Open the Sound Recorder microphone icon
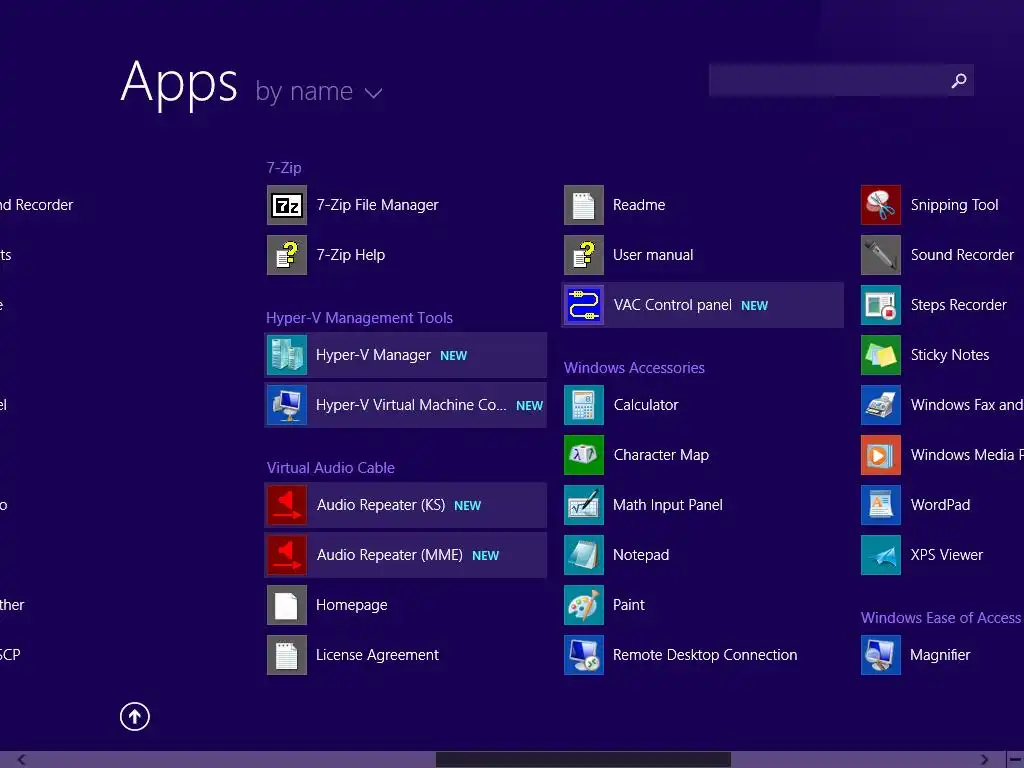 pyautogui.click(x=881, y=255)
